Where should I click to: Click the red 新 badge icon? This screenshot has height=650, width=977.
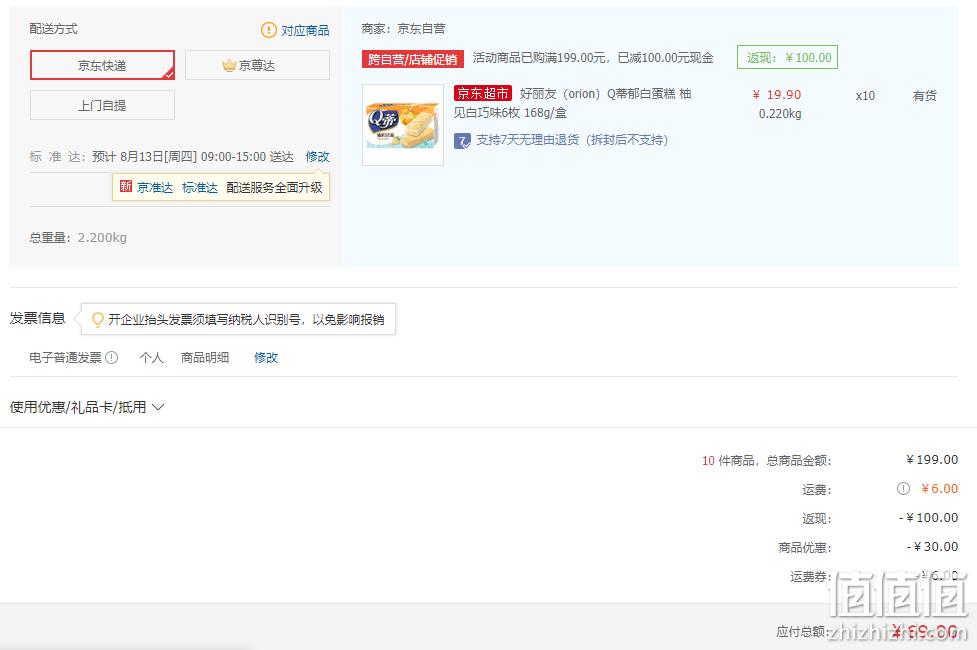click(x=126, y=186)
